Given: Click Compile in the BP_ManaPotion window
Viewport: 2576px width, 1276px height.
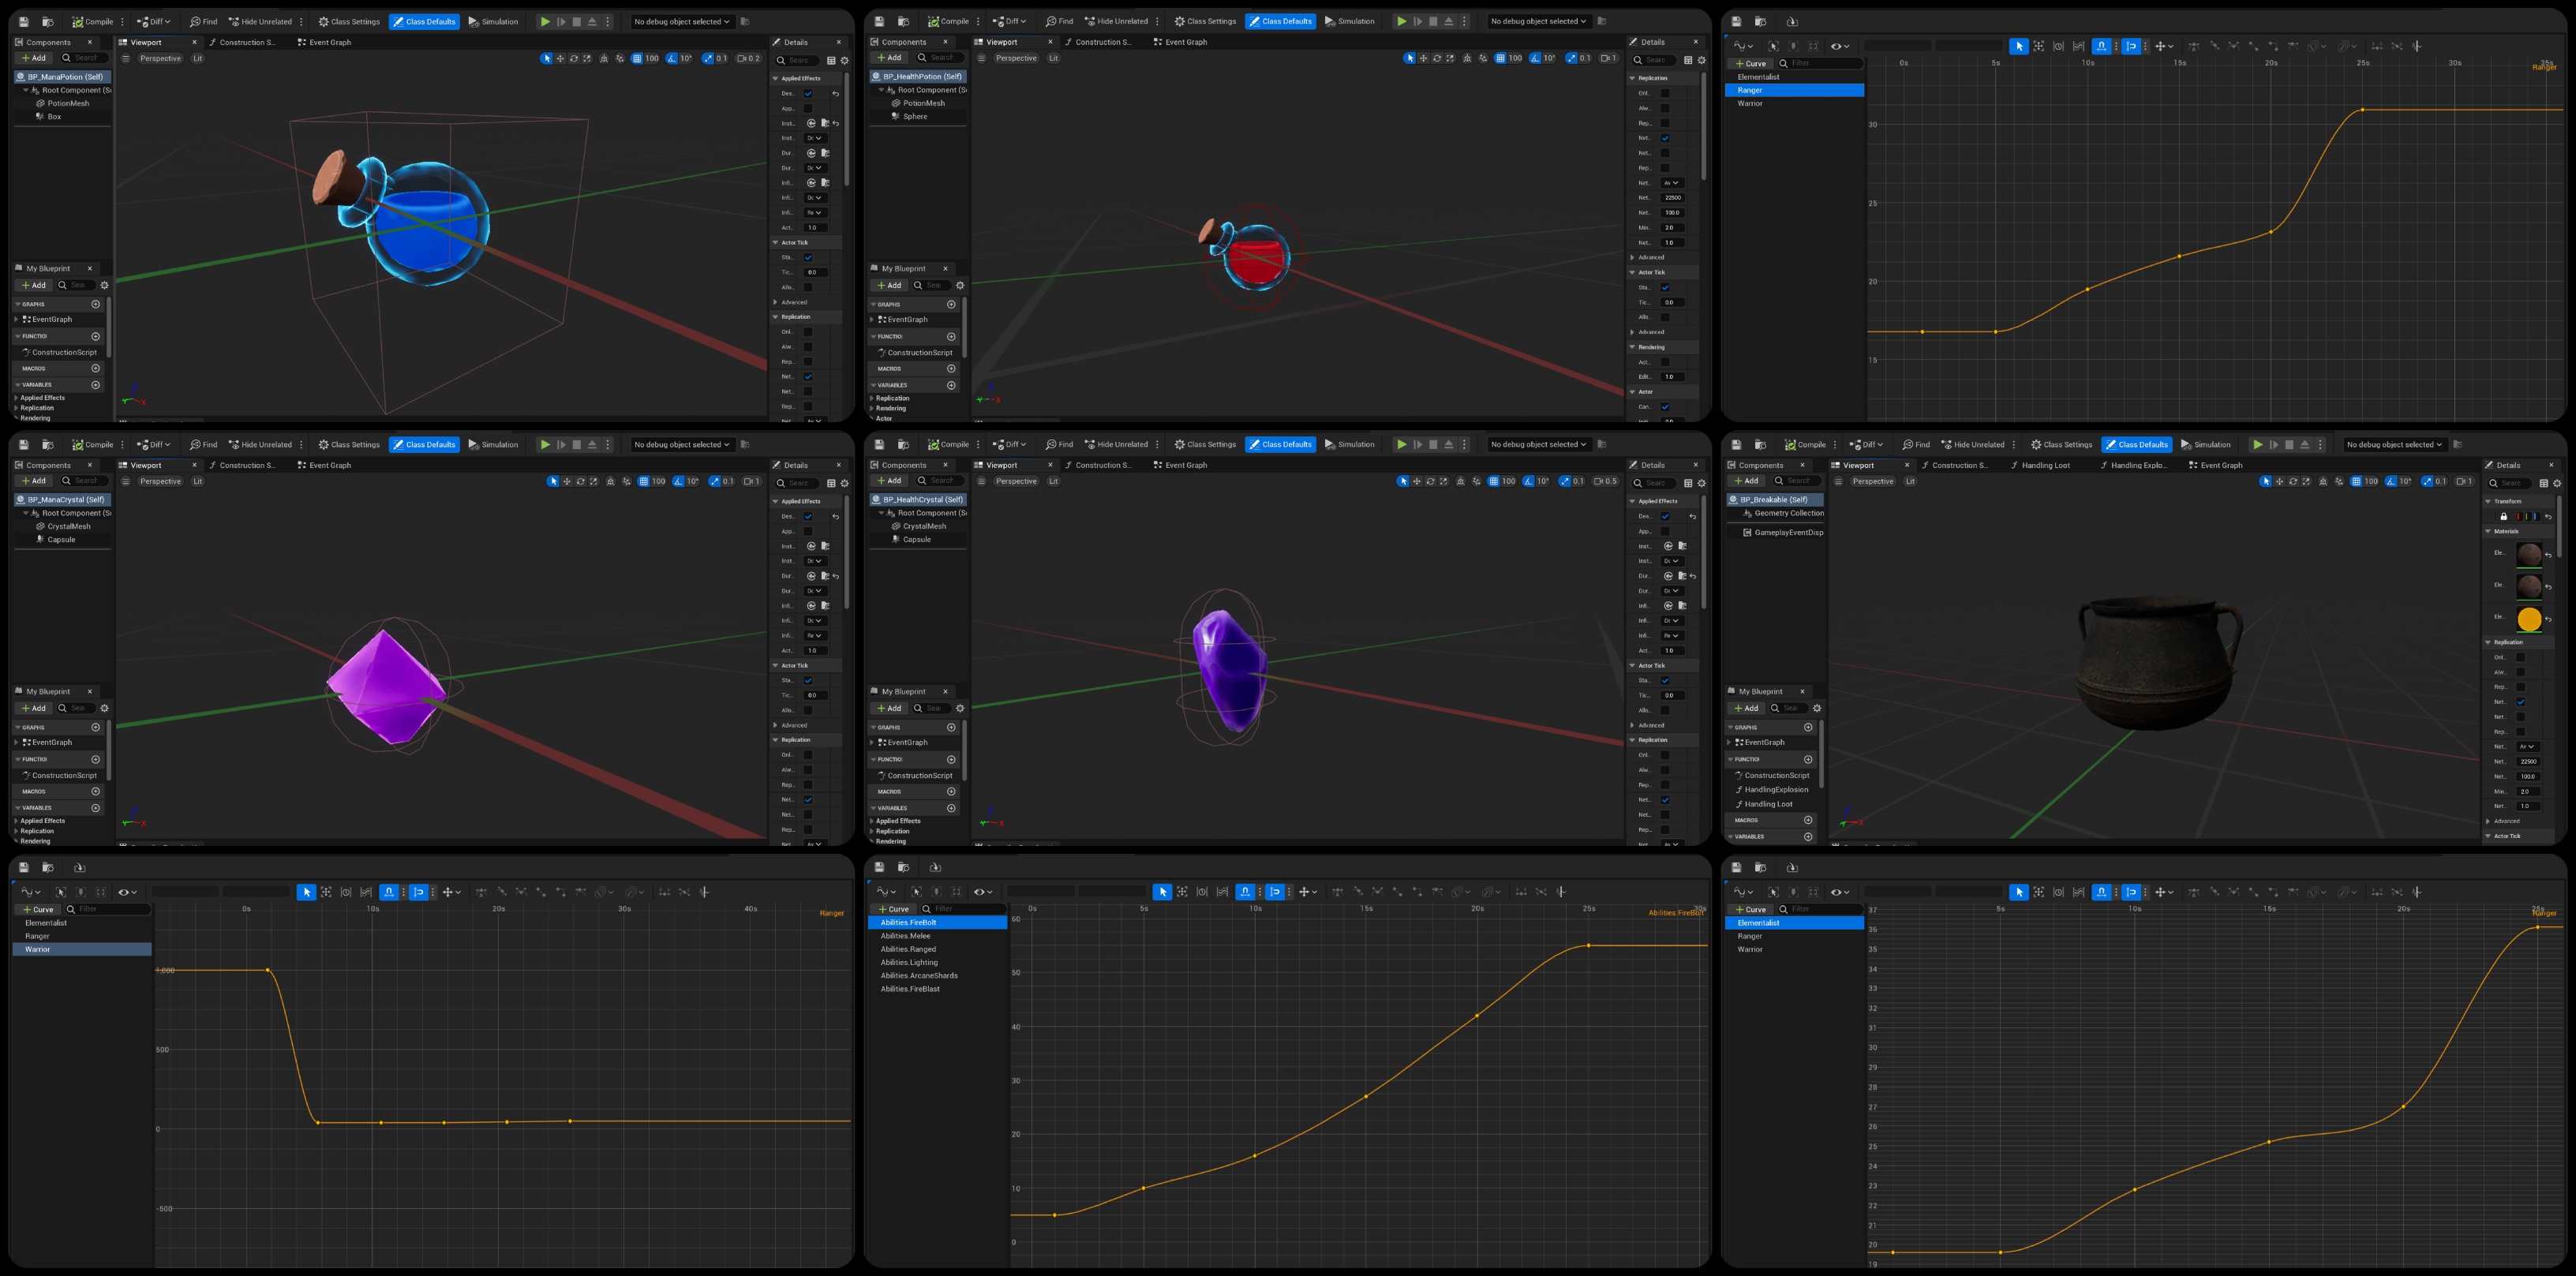Looking at the screenshot, I should pyautogui.click(x=93, y=21).
